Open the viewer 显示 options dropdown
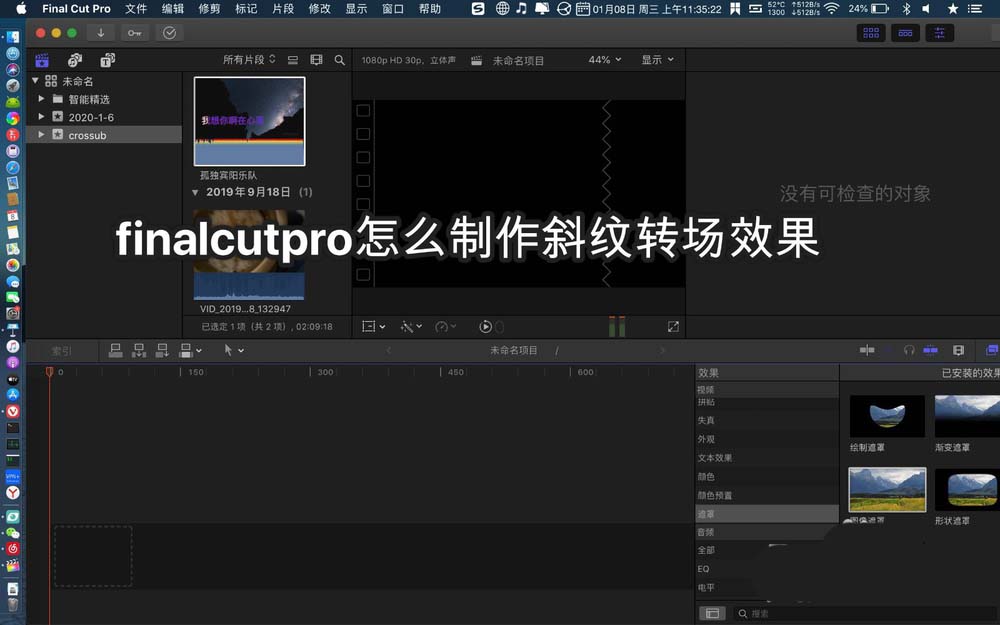Image resolution: width=1000 pixels, height=625 pixels. (658, 59)
